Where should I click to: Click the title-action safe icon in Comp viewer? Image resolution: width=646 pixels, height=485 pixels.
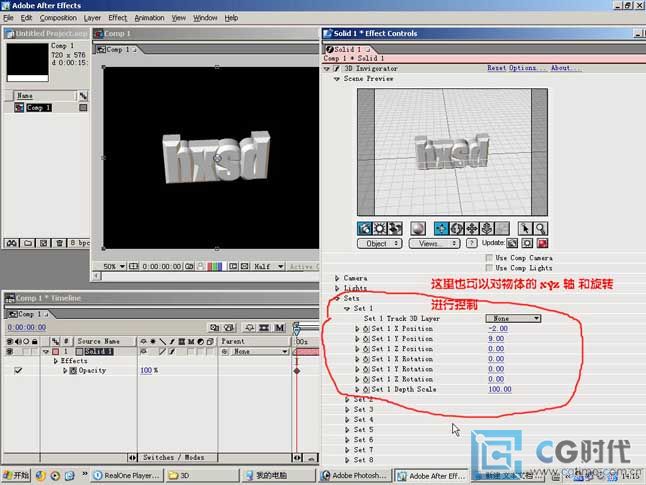point(133,266)
